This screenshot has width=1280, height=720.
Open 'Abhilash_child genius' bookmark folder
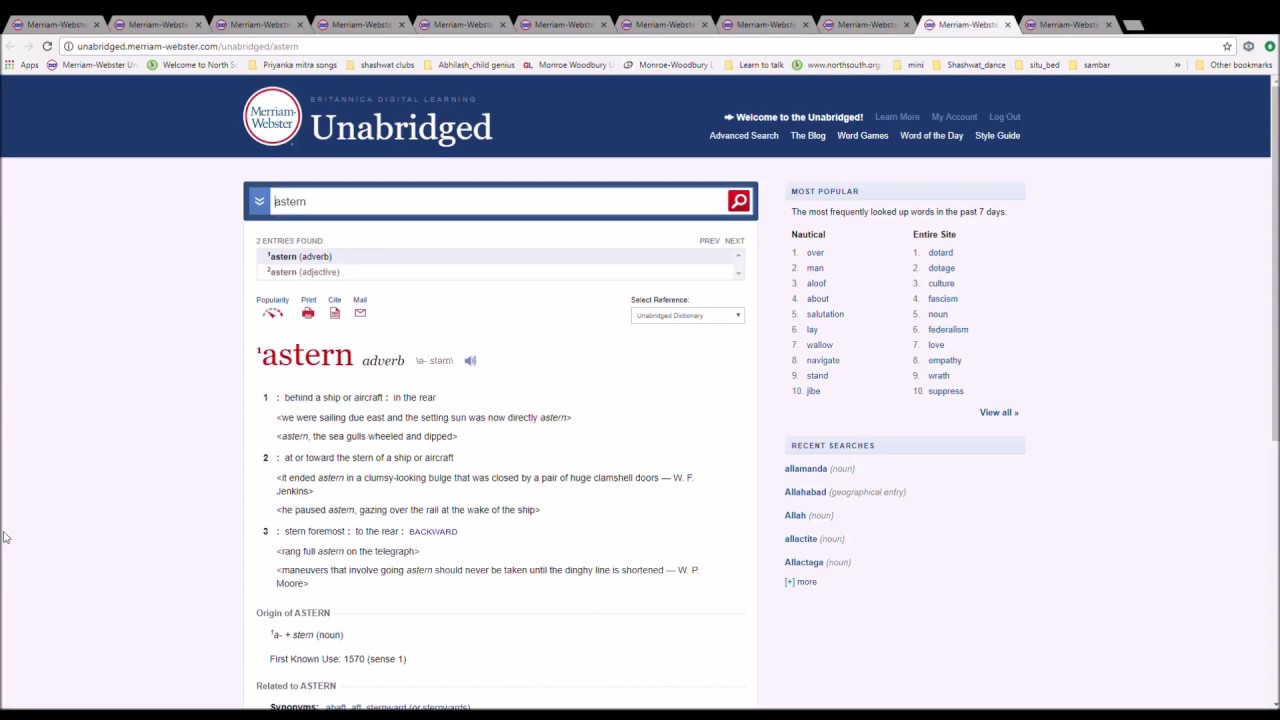[468, 65]
